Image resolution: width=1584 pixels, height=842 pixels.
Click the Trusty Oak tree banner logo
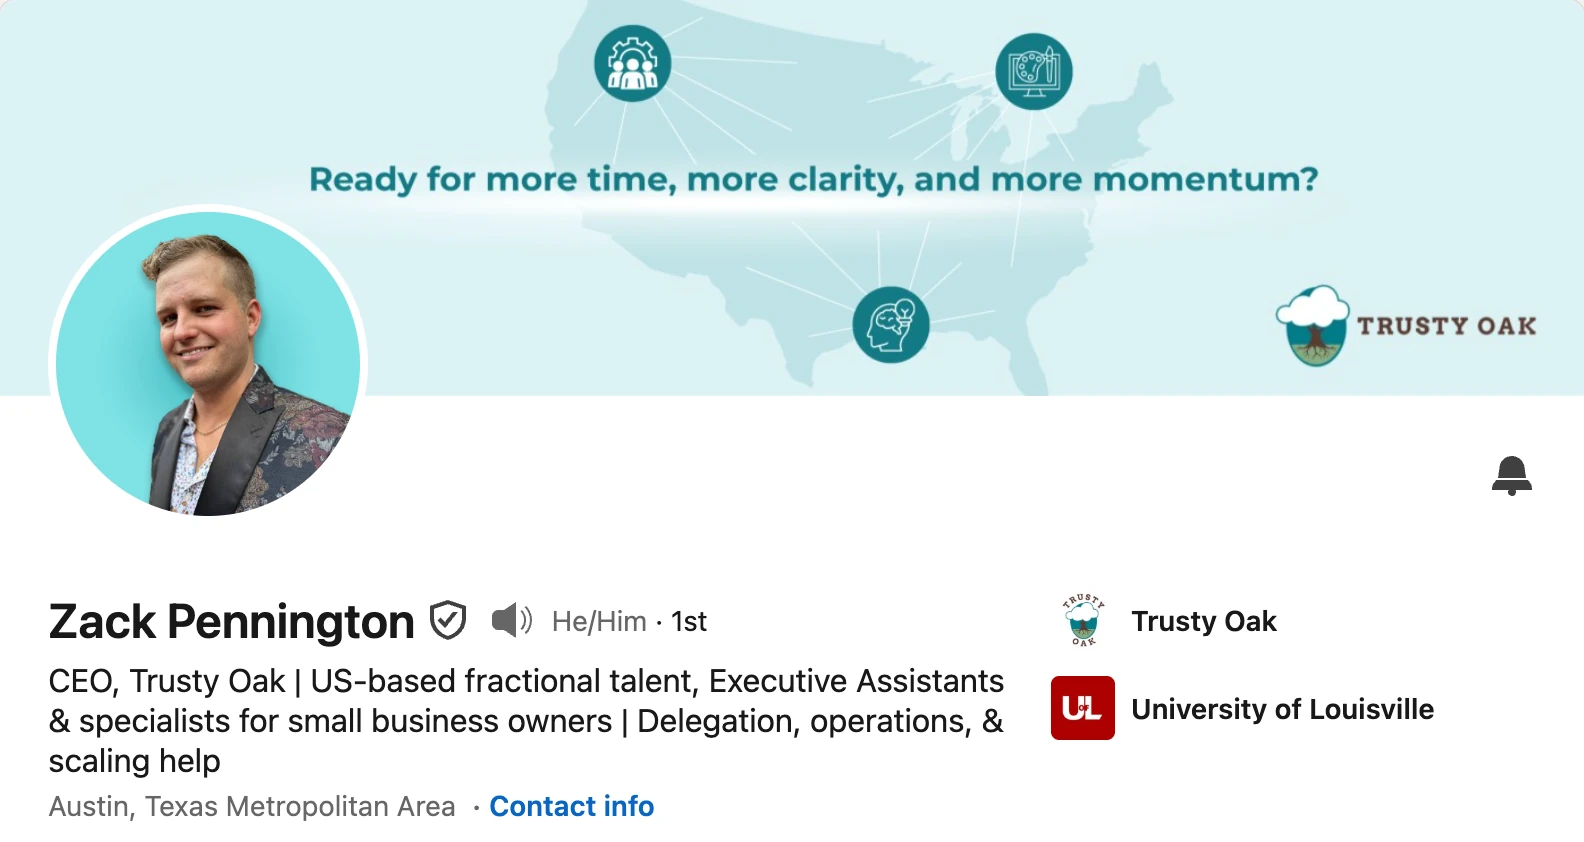point(1406,326)
